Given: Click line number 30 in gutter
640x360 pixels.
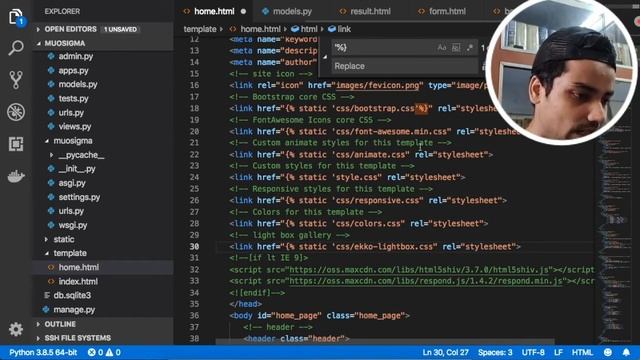Looking at the screenshot, I should pyautogui.click(x=194, y=247).
